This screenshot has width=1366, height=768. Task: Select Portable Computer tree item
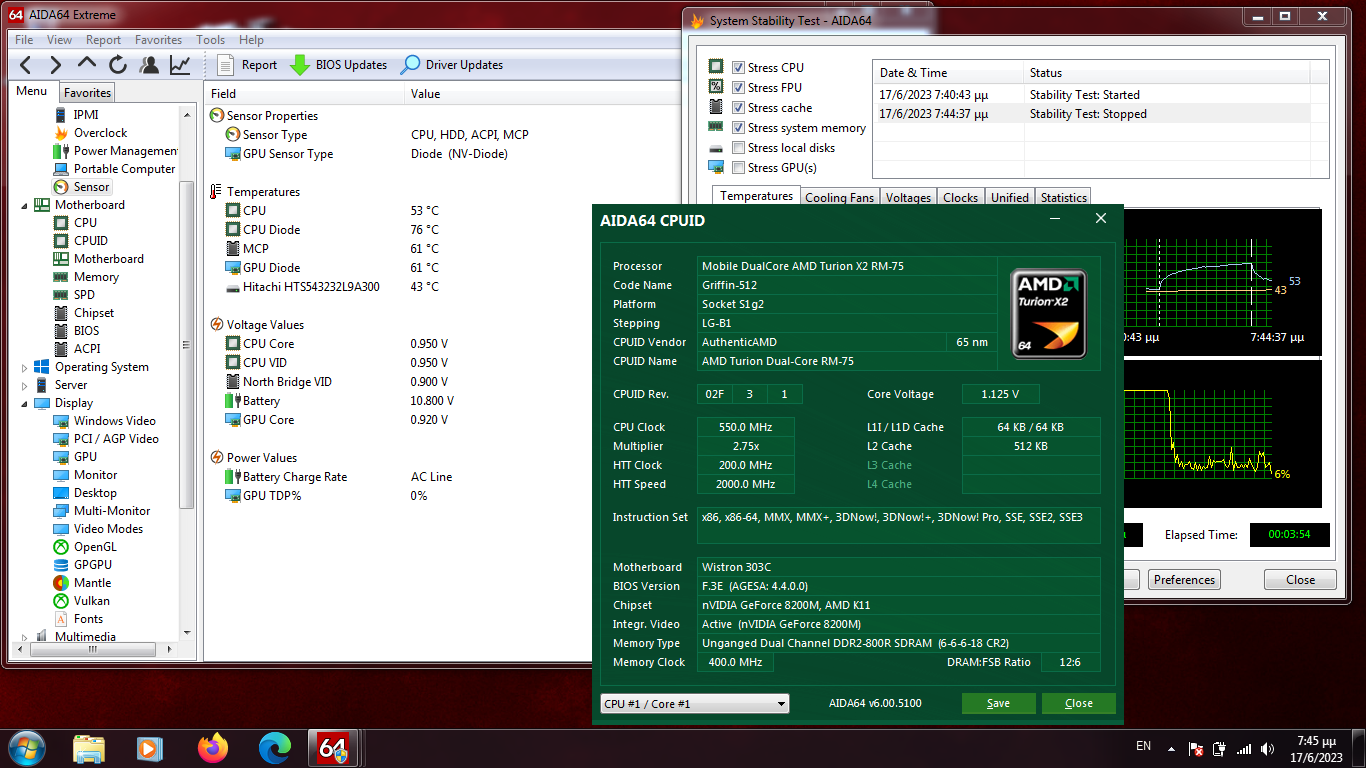click(x=114, y=169)
